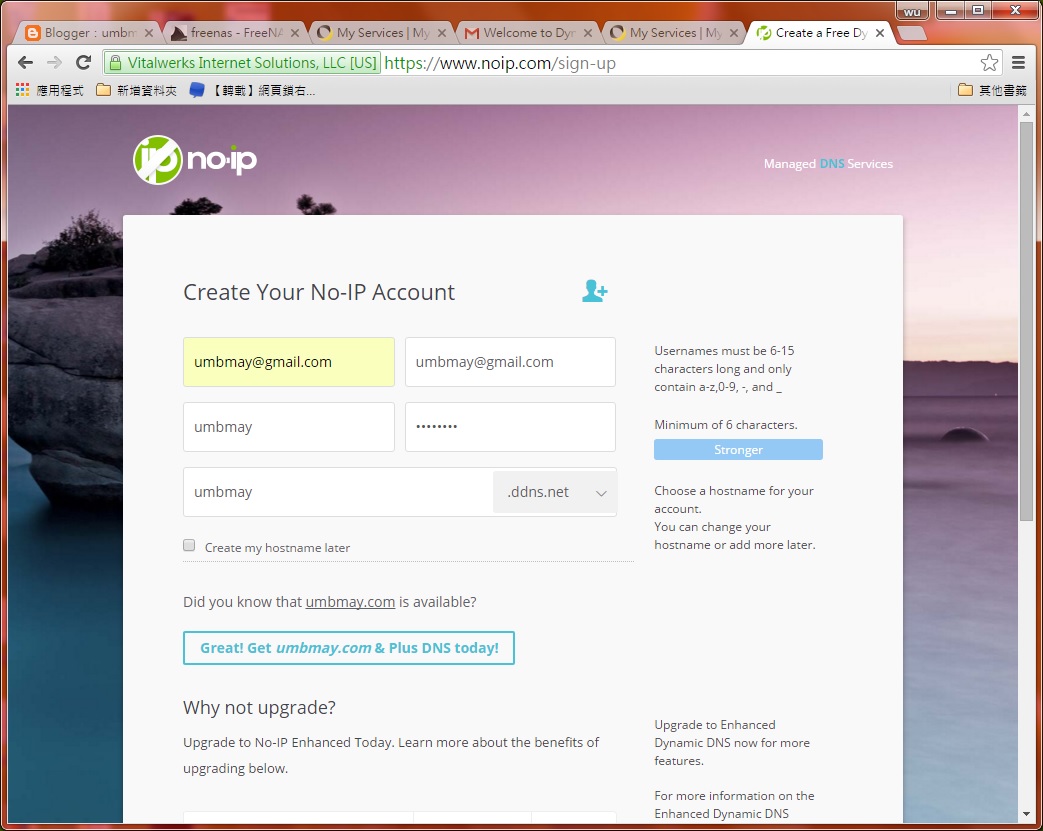Expand the .ddns.net domain dropdown
This screenshot has width=1043, height=831.
(x=555, y=492)
